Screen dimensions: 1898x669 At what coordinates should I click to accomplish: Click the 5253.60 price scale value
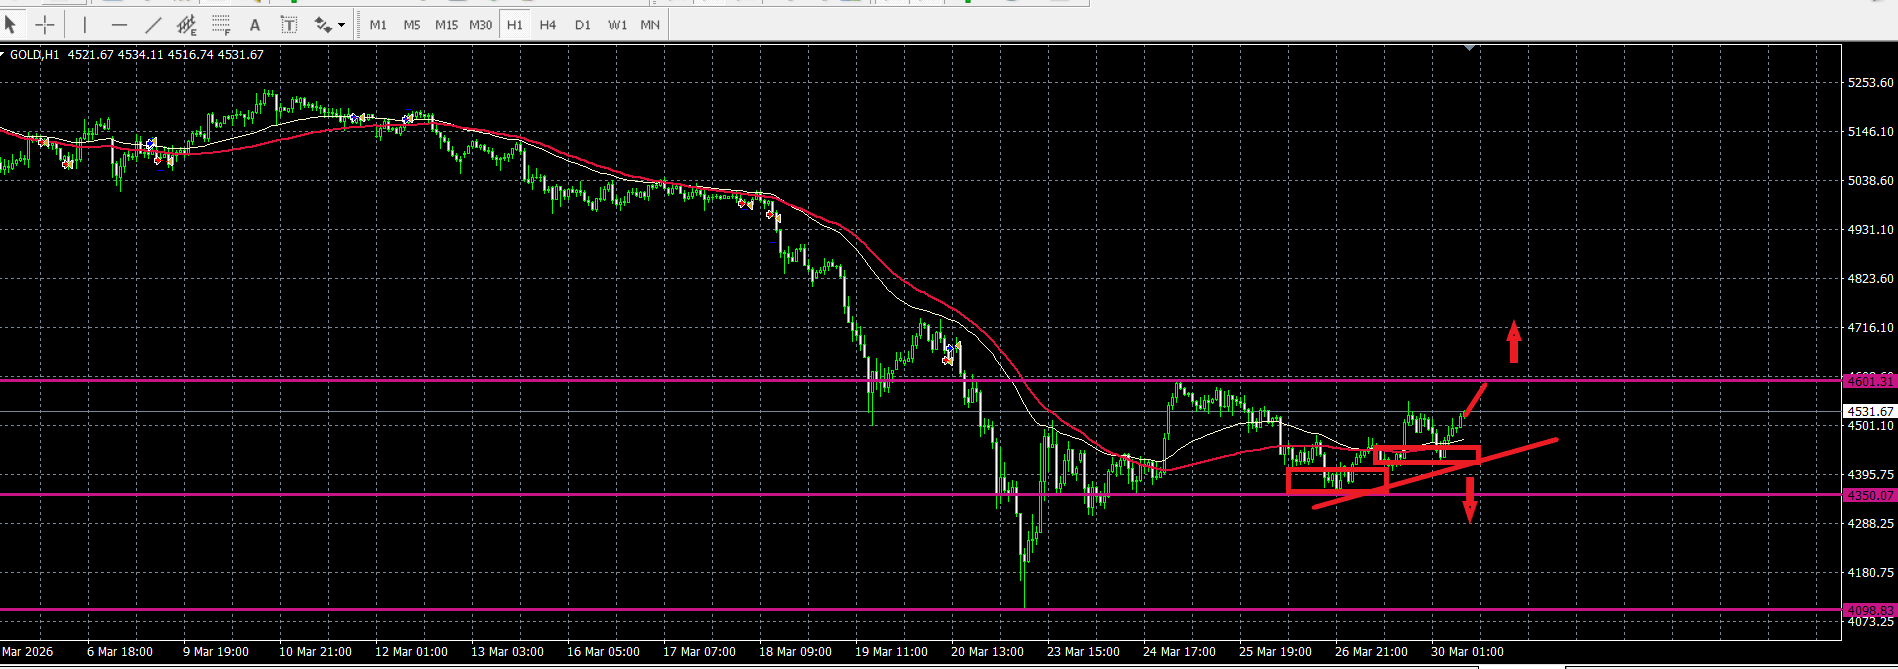pos(1870,83)
